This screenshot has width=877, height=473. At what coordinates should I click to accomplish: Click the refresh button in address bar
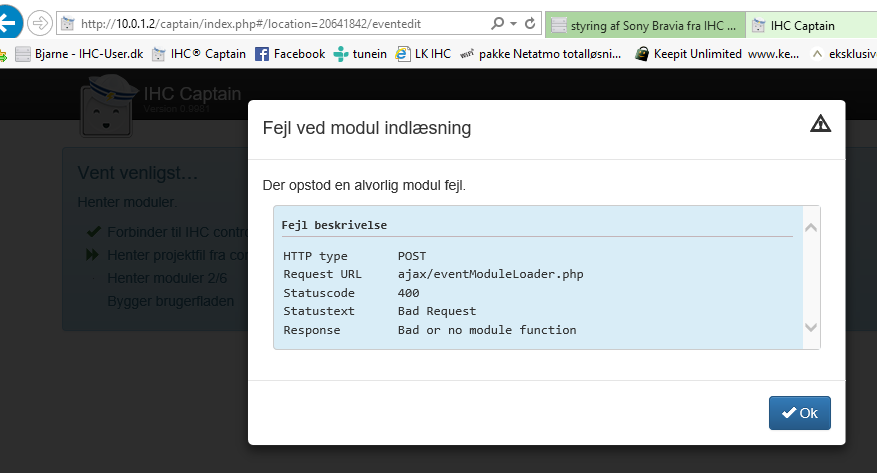coord(532,23)
